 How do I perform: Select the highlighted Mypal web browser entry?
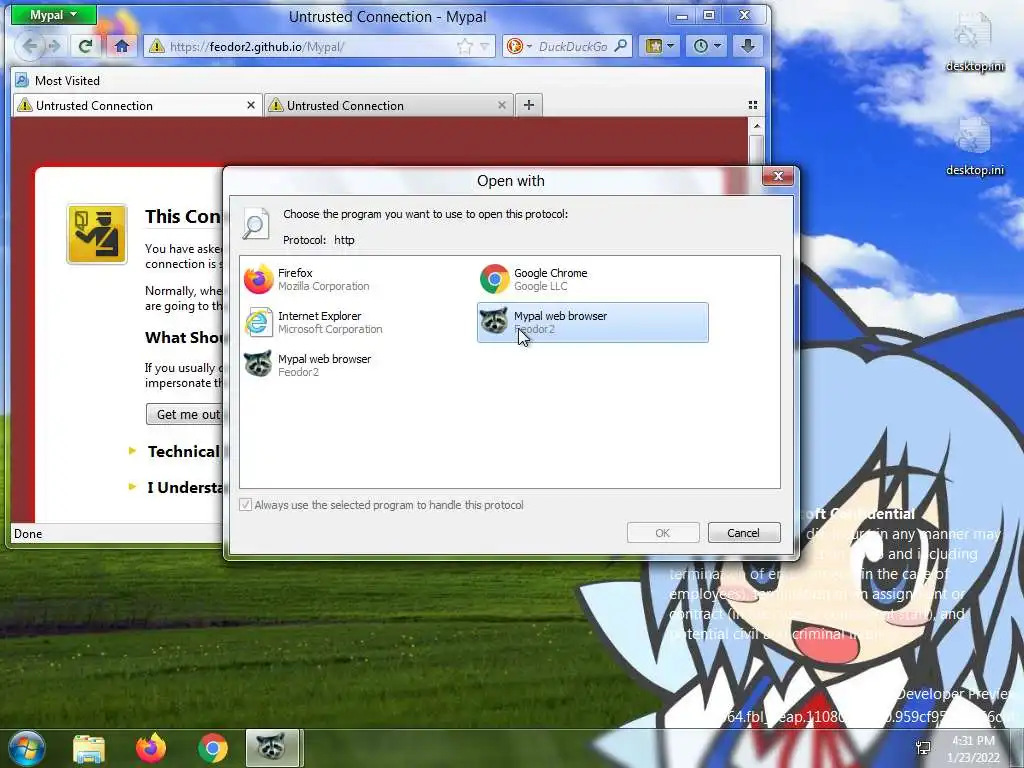coord(592,323)
